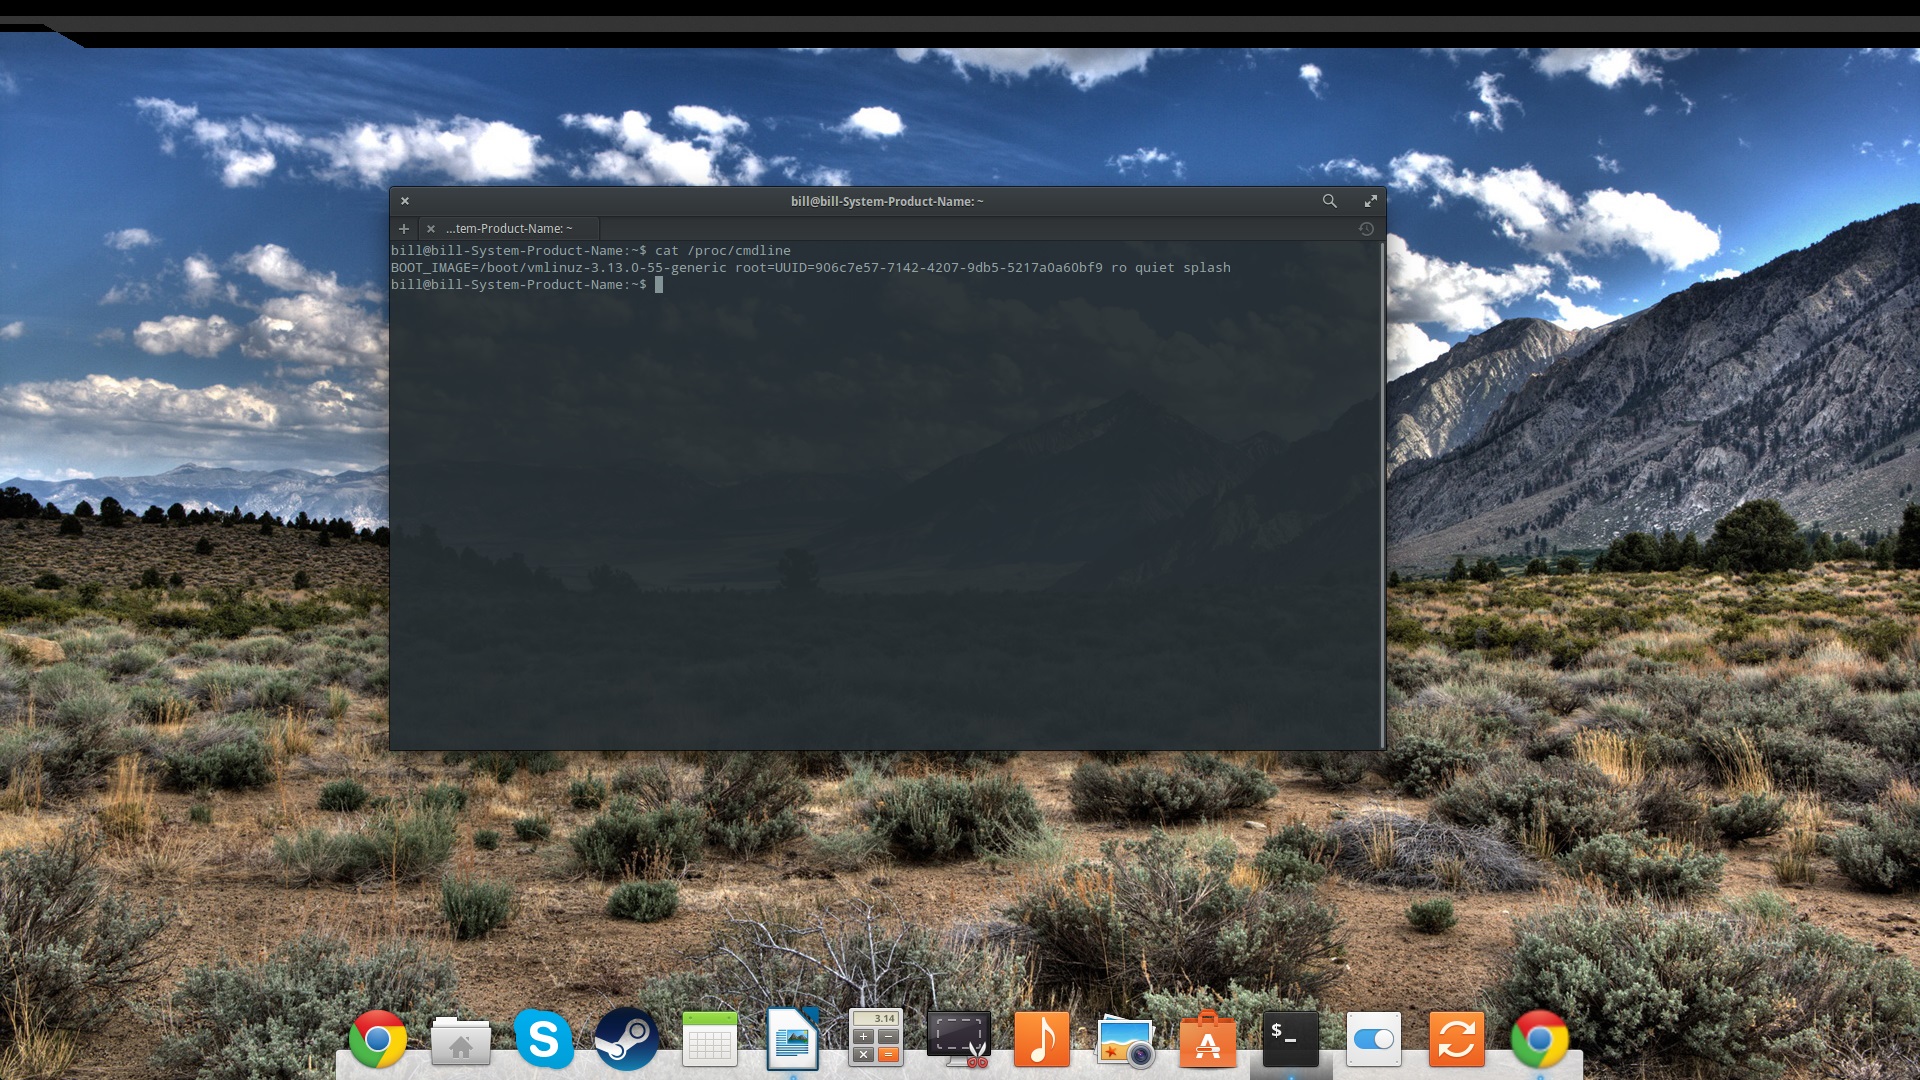The width and height of the screenshot is (1920, 1080).
Task: Launch the Music player from dock
Action: pyautogui.click(x=1041, y=1040)
